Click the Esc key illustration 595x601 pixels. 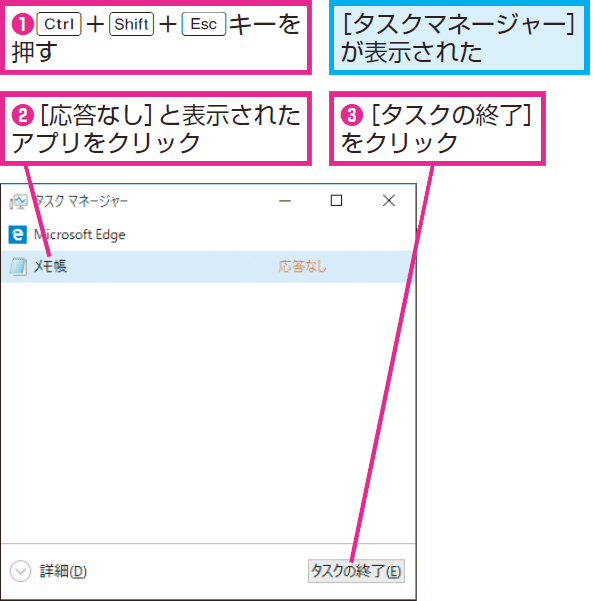[x=204, y=24]
